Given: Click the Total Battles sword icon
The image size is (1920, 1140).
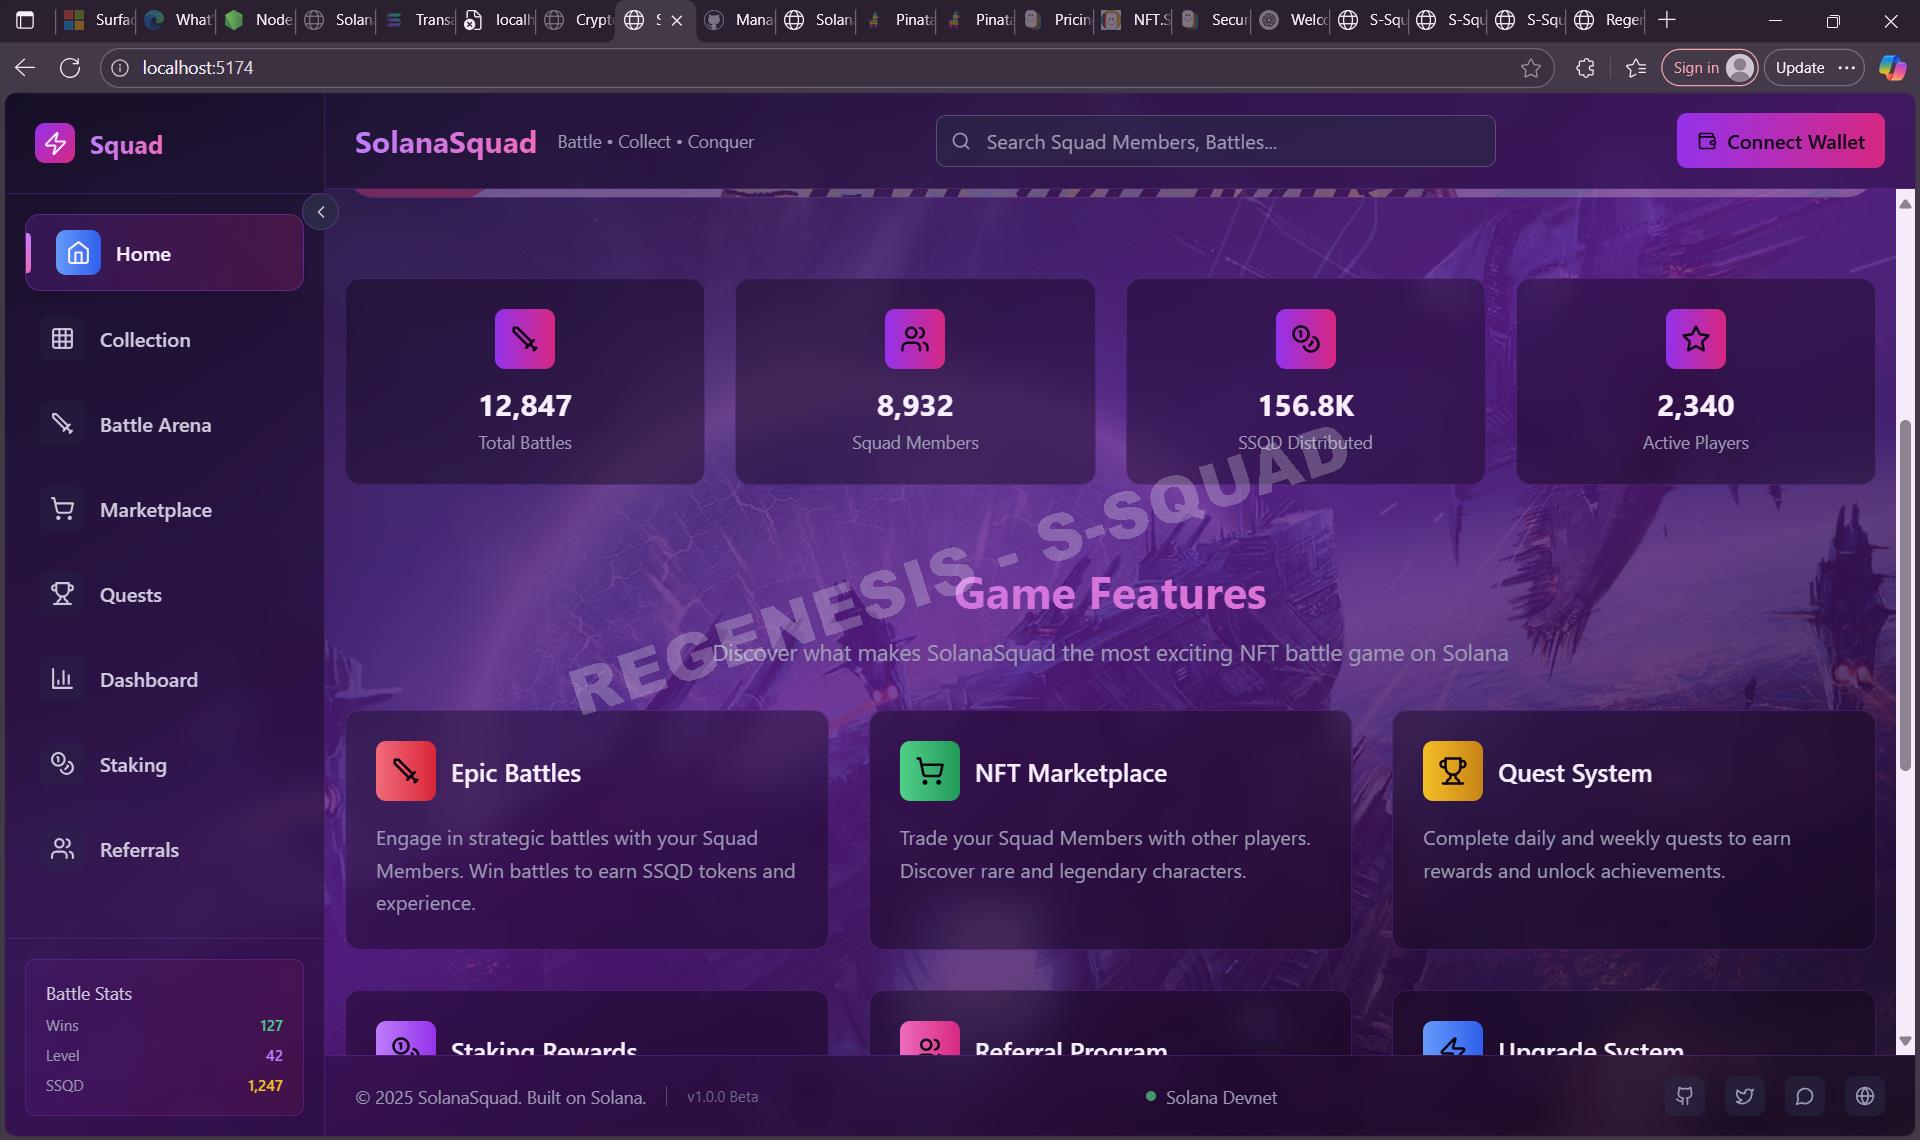Looking at the screenshot, I should click(525, 338).
